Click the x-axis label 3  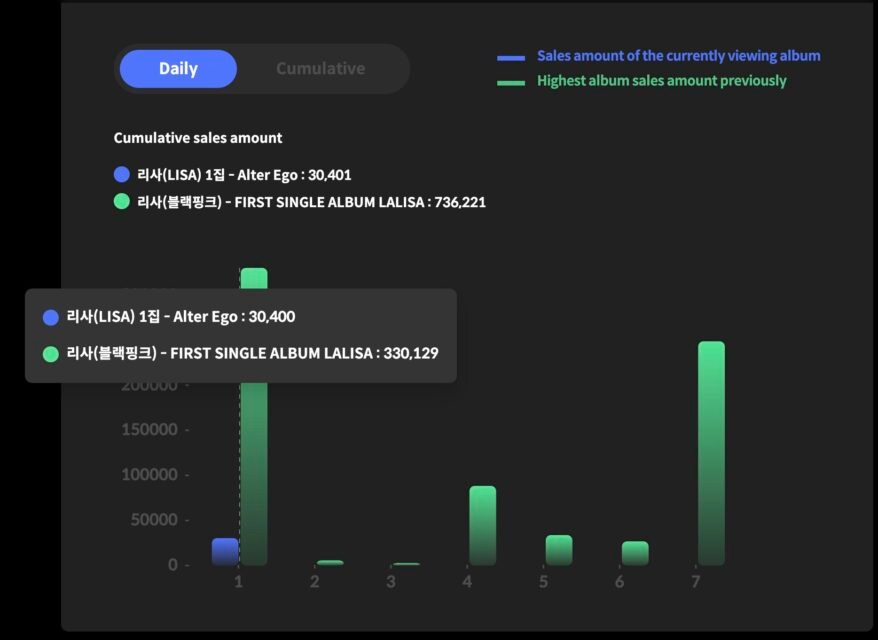tap(391, 582)
